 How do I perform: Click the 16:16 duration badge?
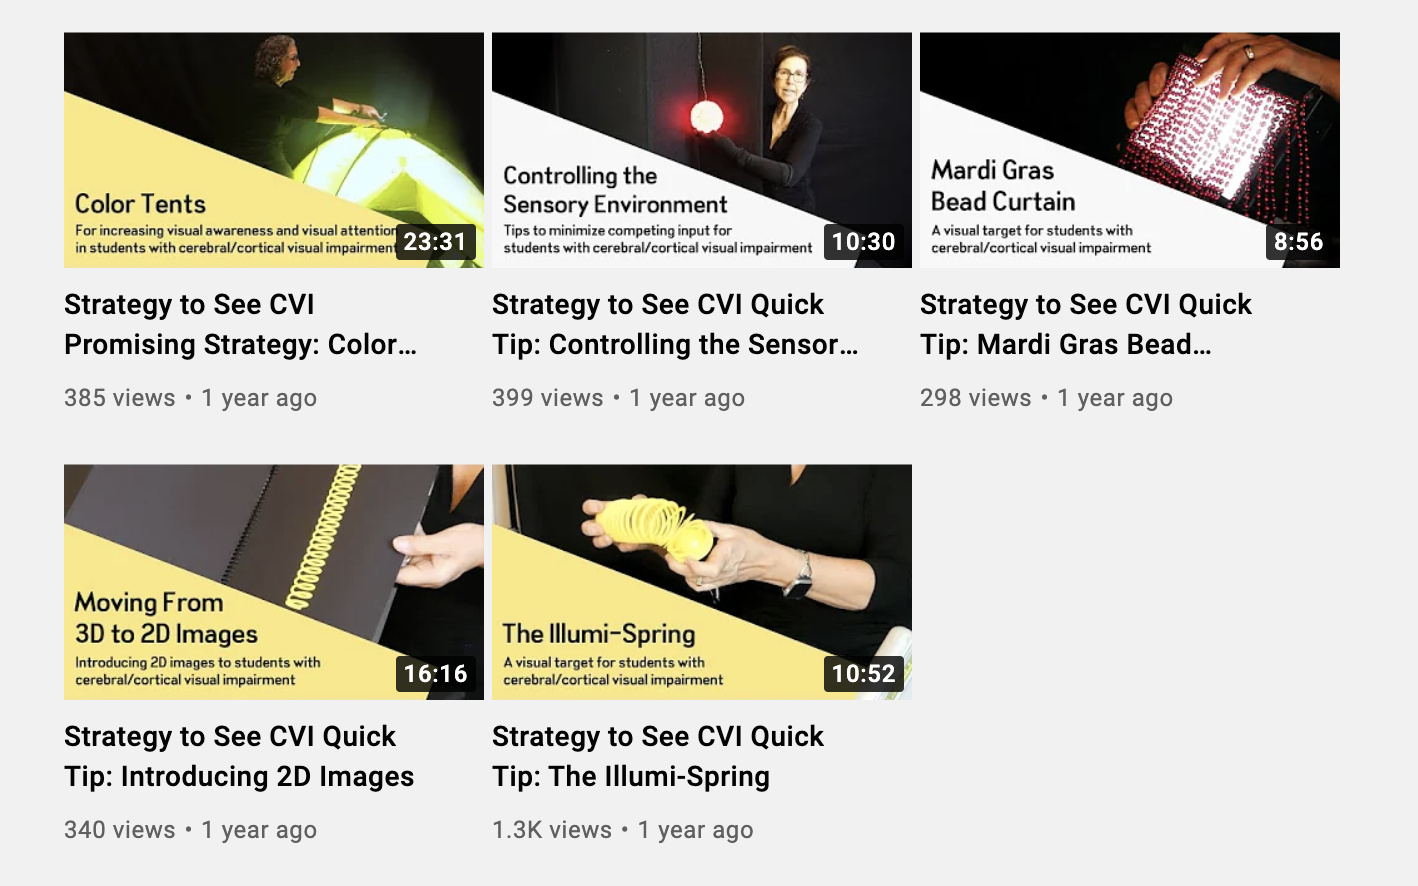point(435,674)
